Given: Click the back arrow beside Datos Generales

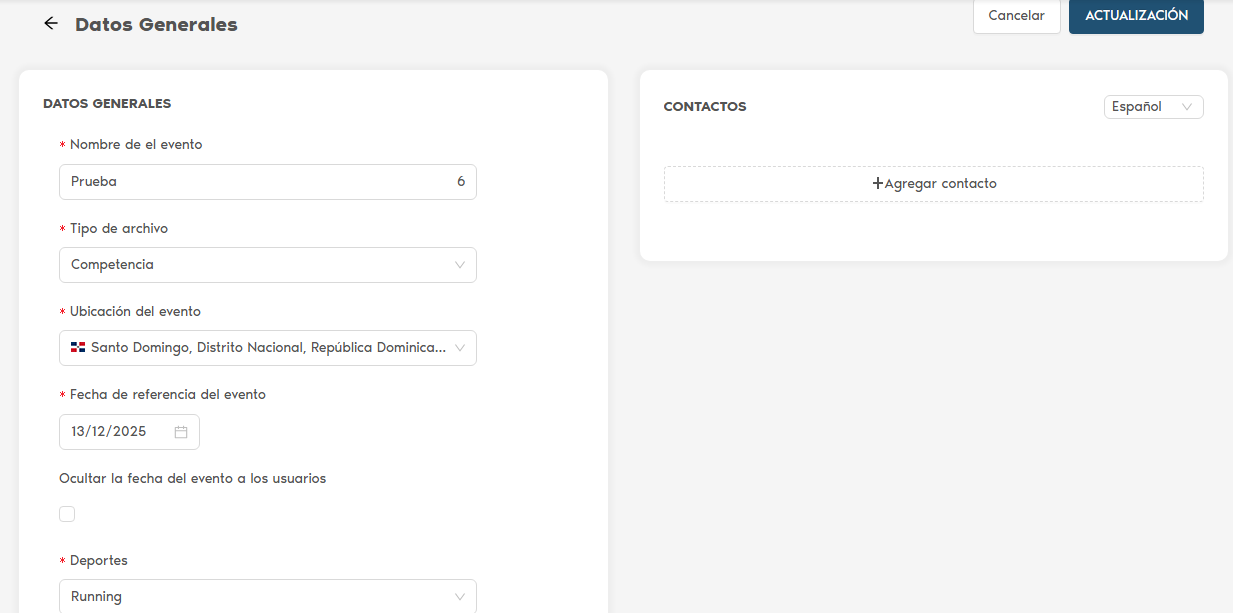Looking at the screenshot, I should tap(51, 23).
